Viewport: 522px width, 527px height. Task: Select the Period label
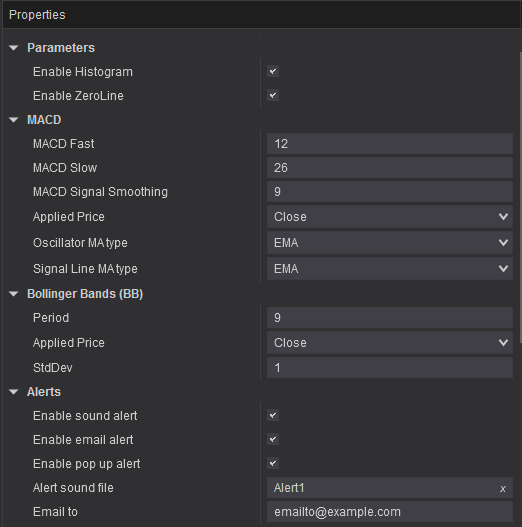51,318
